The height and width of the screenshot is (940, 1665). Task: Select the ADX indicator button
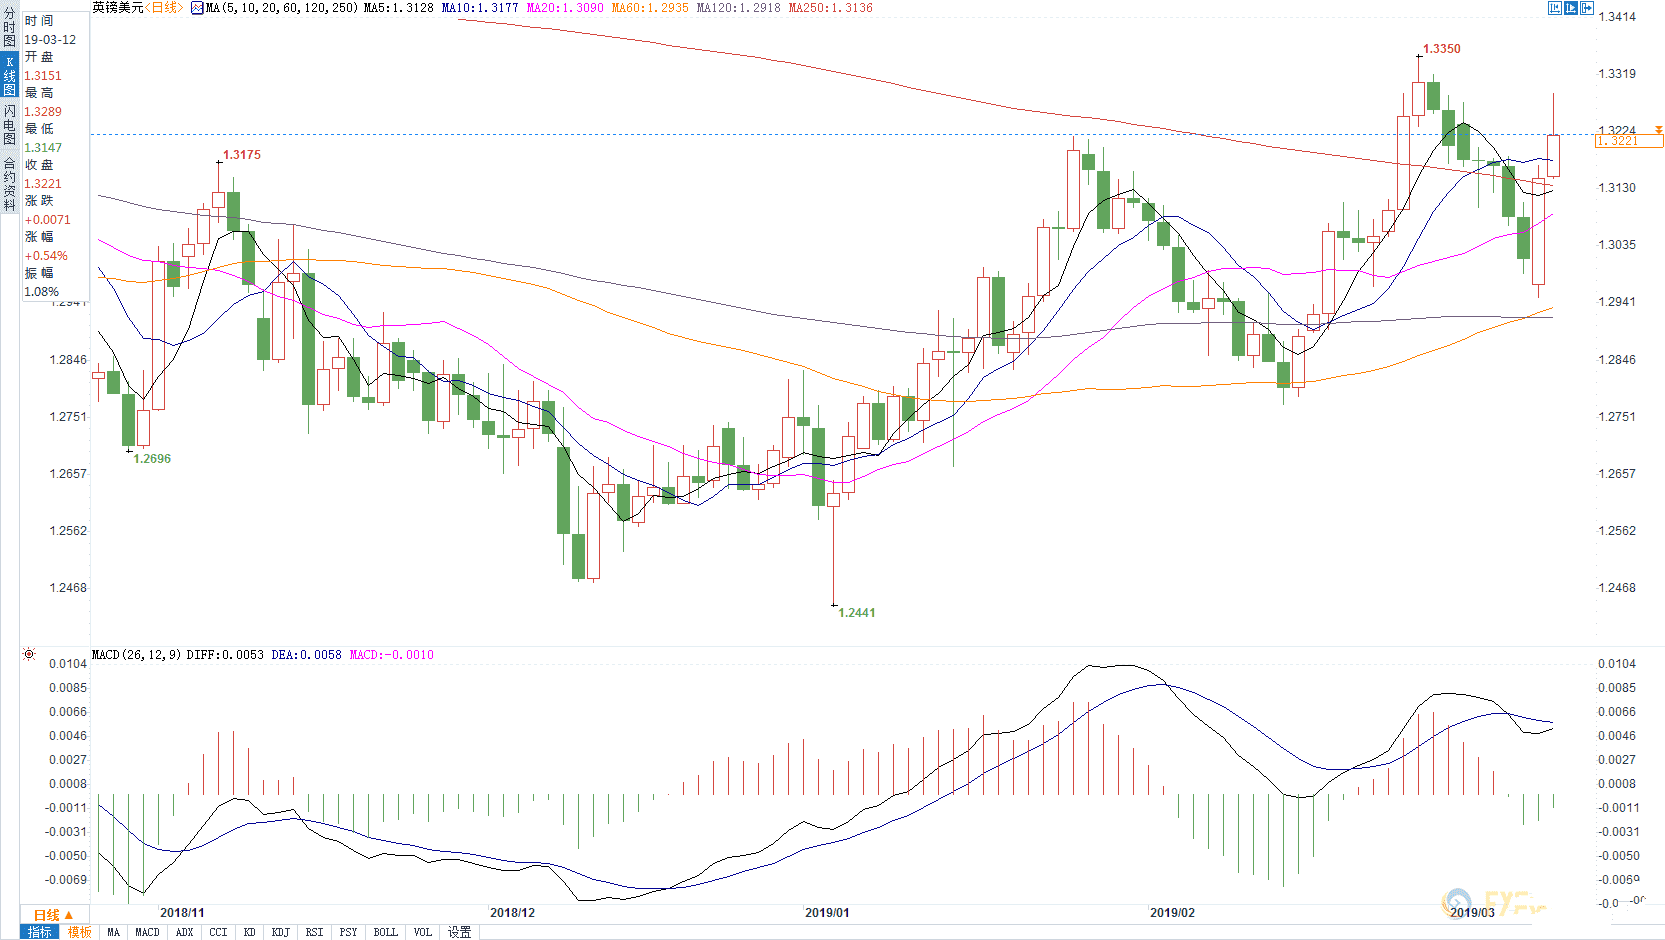184,932
